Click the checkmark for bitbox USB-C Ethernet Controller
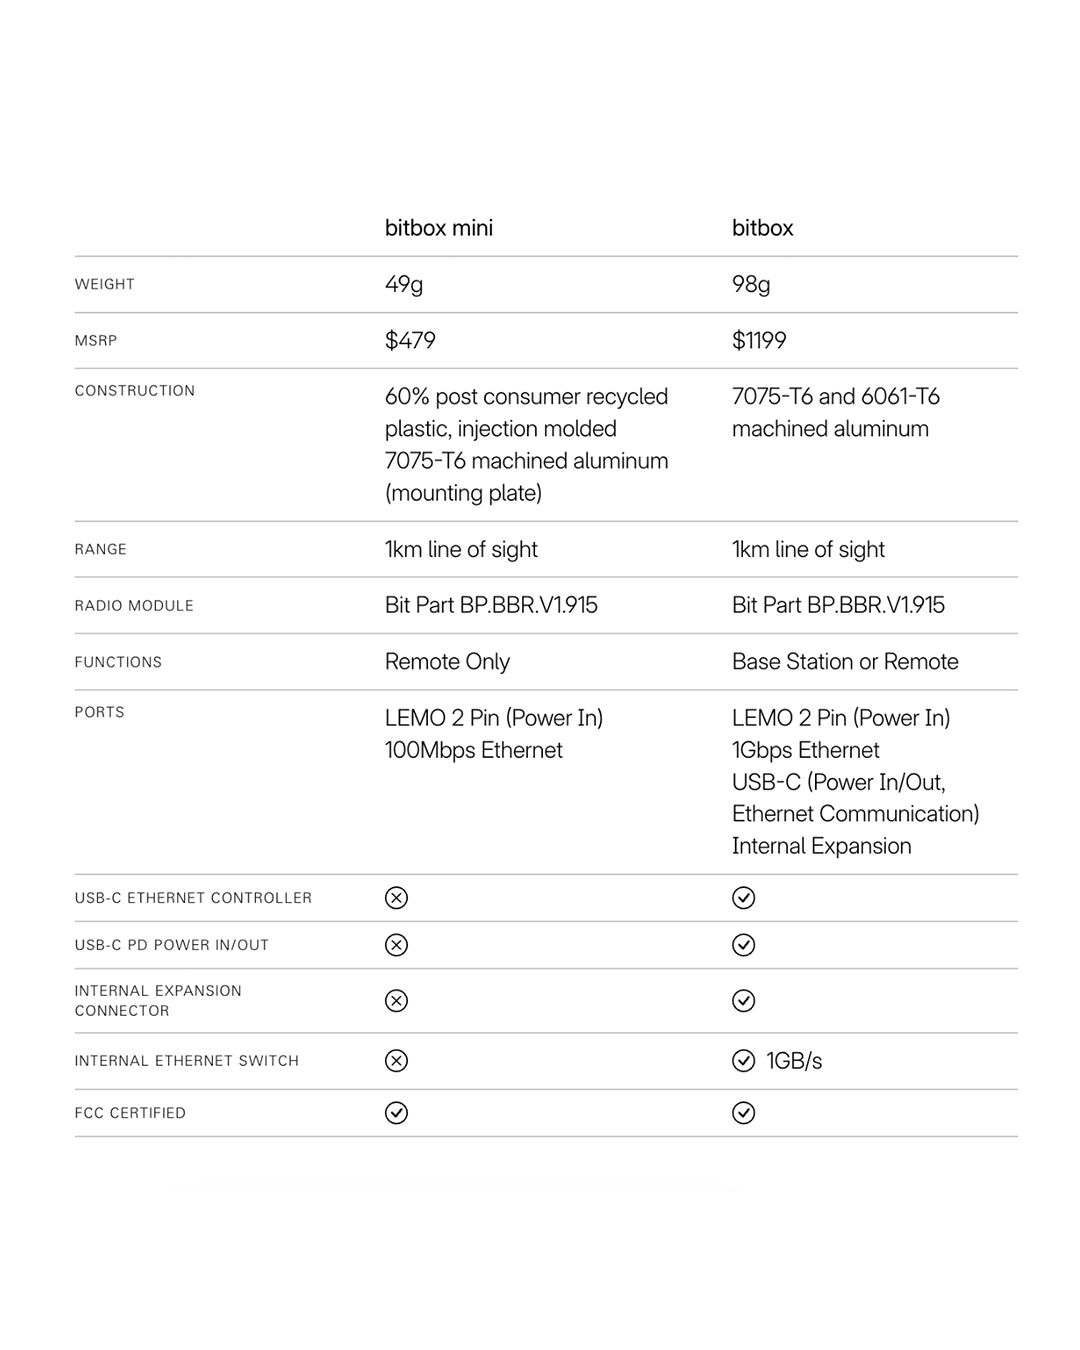This screenshot has width=1080, height=1350. (743, 898)
